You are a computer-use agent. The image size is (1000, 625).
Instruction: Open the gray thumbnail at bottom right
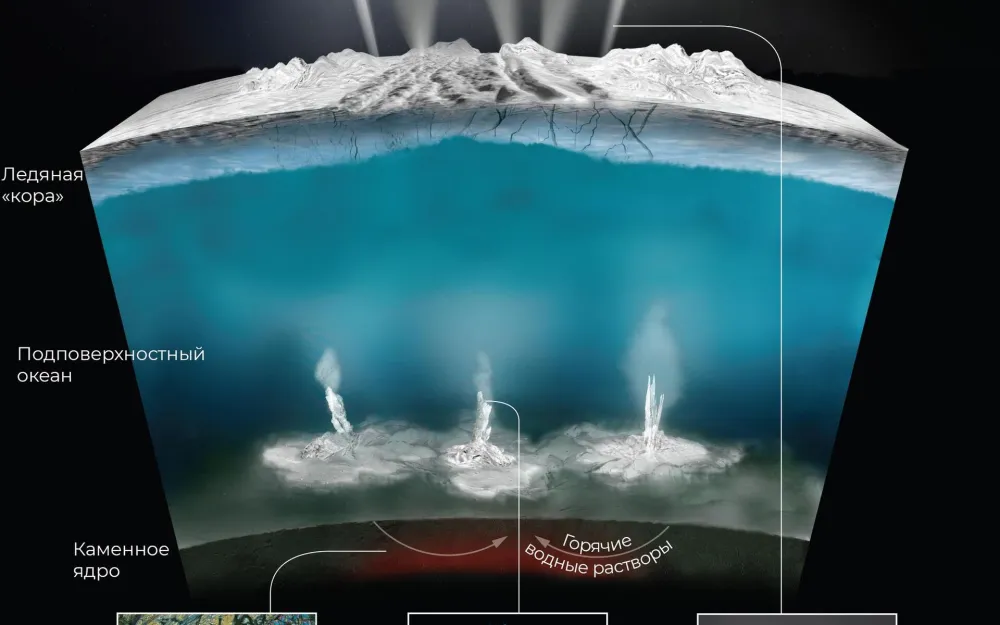pos(796,618)
